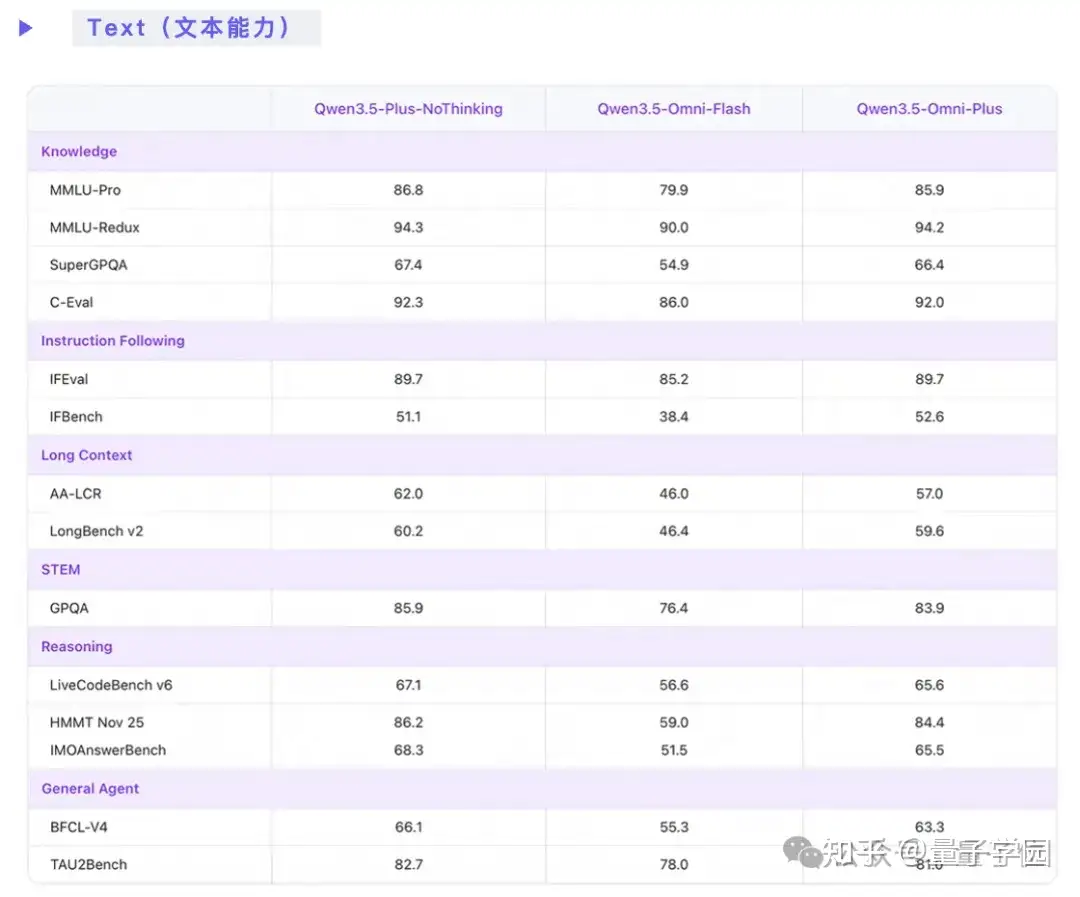Click the Text（文本能力）section title
The width and height of the screenshot is (1080, 897).
190,28
